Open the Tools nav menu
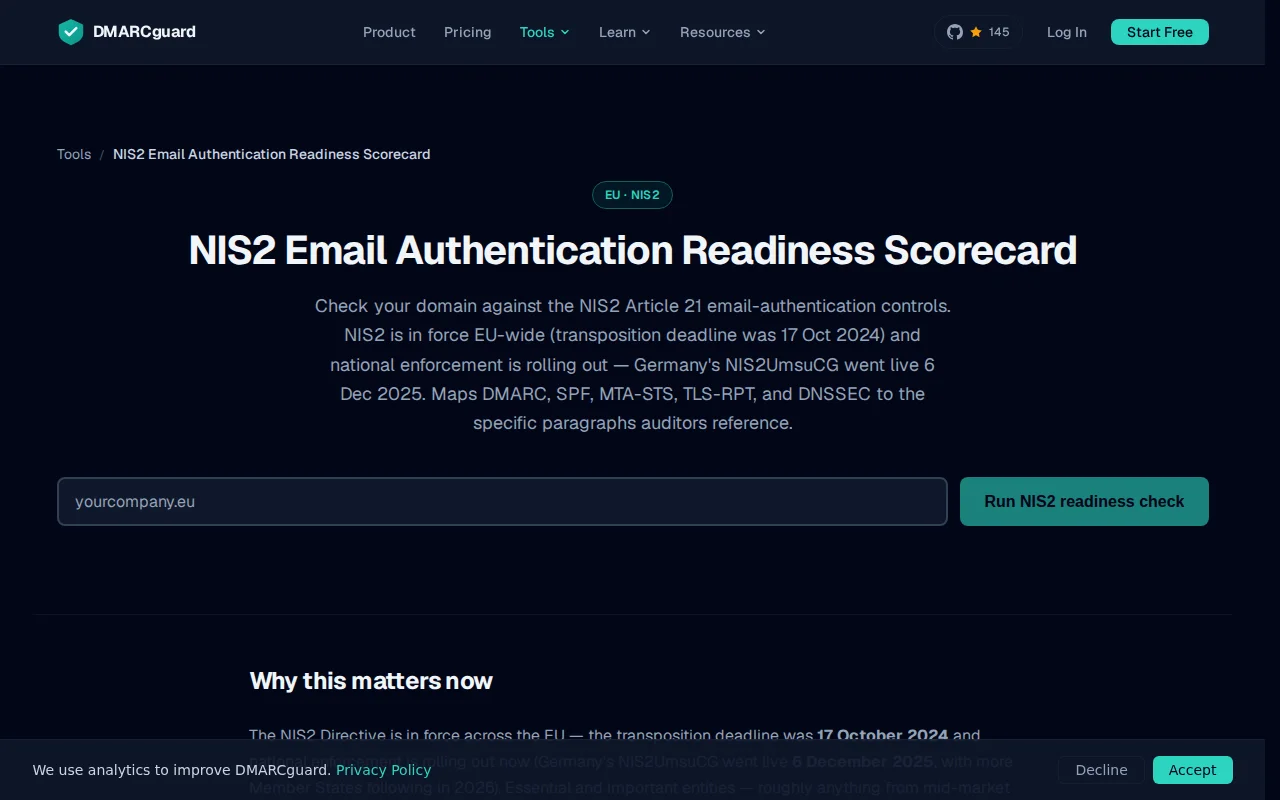 [544, 32]
